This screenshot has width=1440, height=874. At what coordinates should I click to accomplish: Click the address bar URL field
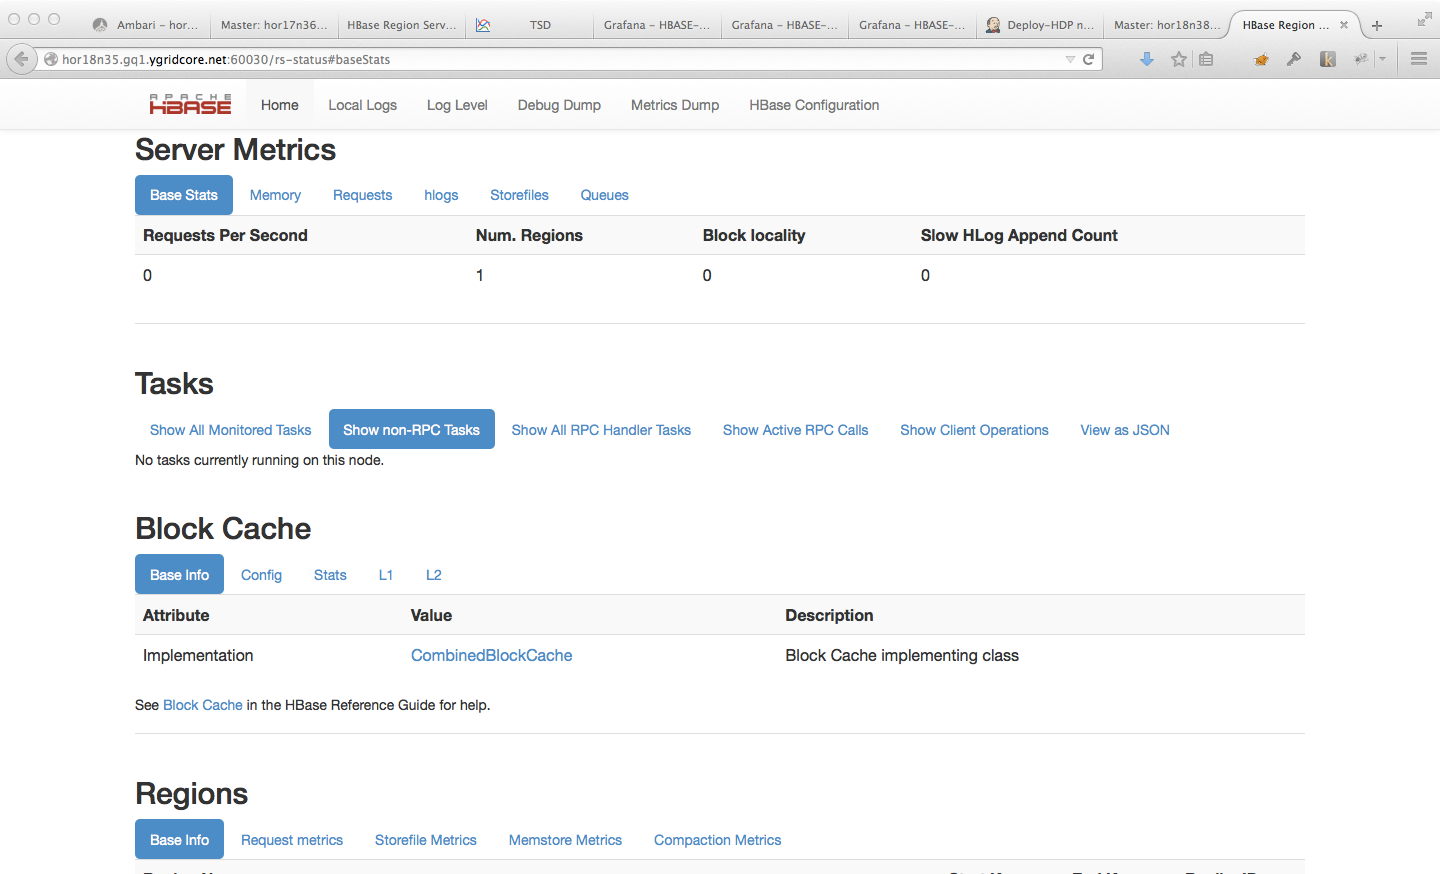pos(550,60)
